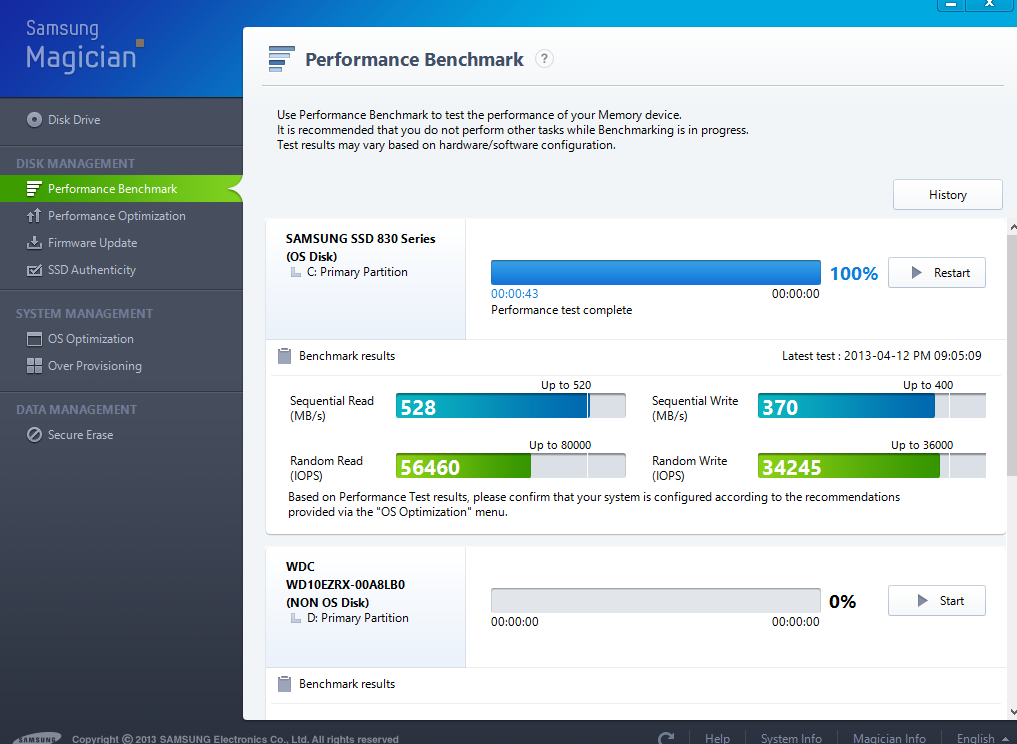Click the "Sequential Read (MB/s)" label

(332, 408)
